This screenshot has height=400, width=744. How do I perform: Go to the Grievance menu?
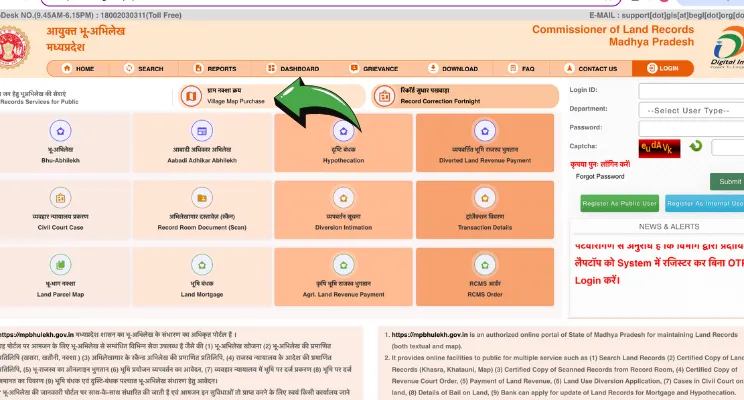(376, 68)
